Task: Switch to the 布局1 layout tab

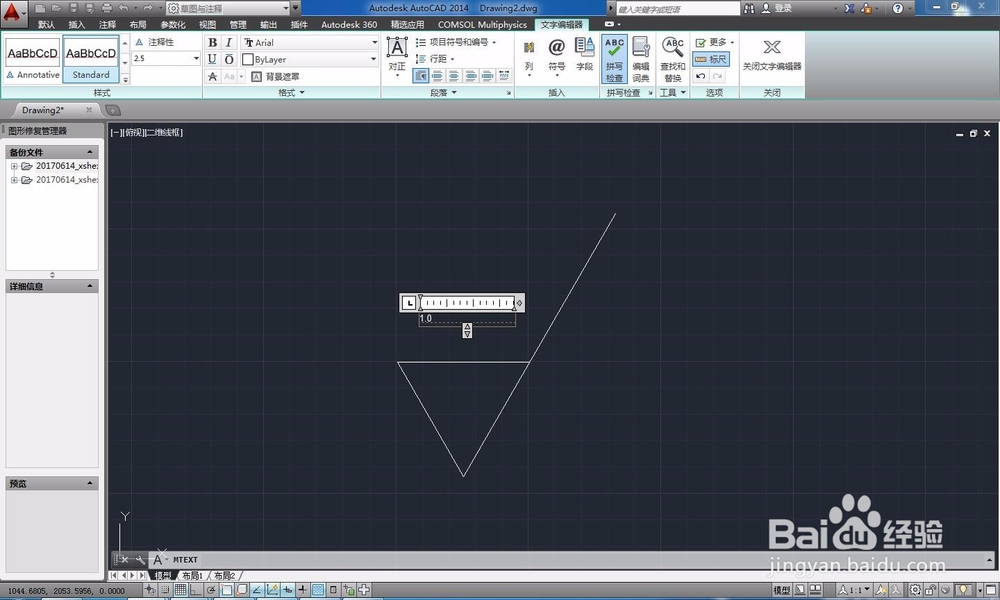Action: click(x=192, y=575)
